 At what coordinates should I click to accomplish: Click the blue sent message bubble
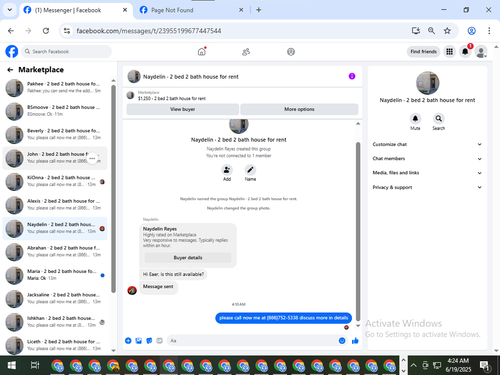(283, 318)
